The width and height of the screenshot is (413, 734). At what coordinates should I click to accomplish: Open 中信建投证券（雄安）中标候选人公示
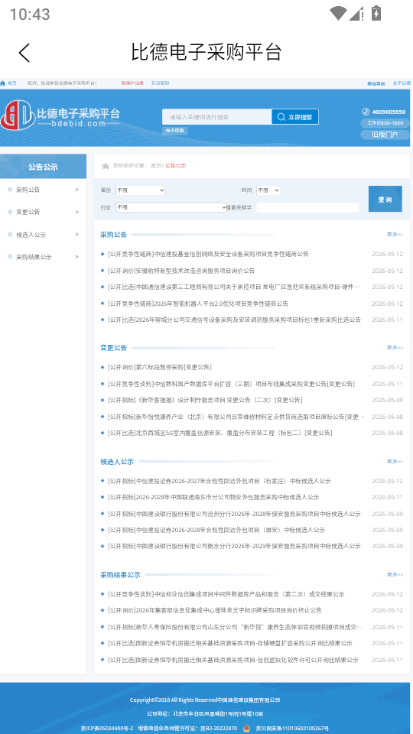[216, 530]
